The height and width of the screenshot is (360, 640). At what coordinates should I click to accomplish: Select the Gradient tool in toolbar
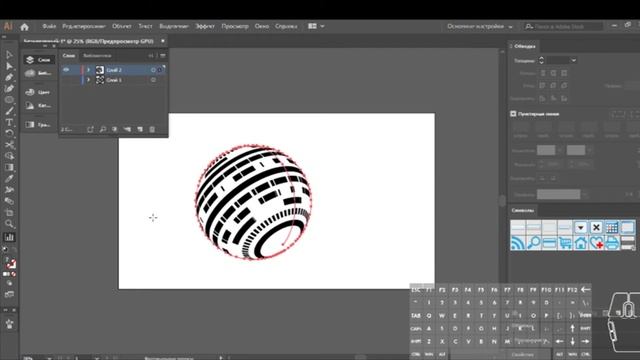[9, 167]
